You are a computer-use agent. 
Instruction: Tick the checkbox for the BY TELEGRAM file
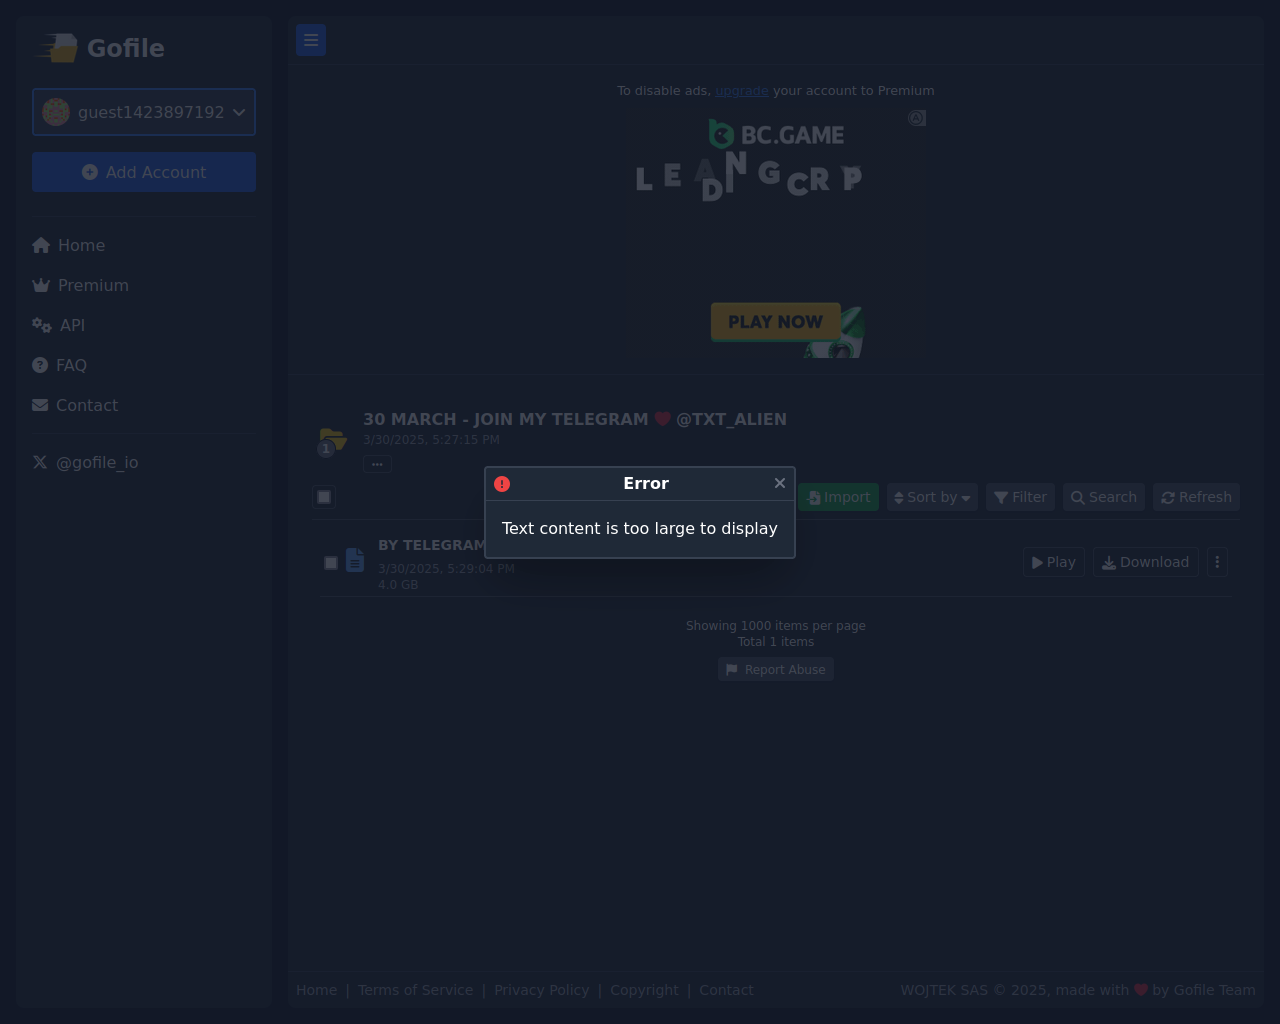click(x=331, y=563)
